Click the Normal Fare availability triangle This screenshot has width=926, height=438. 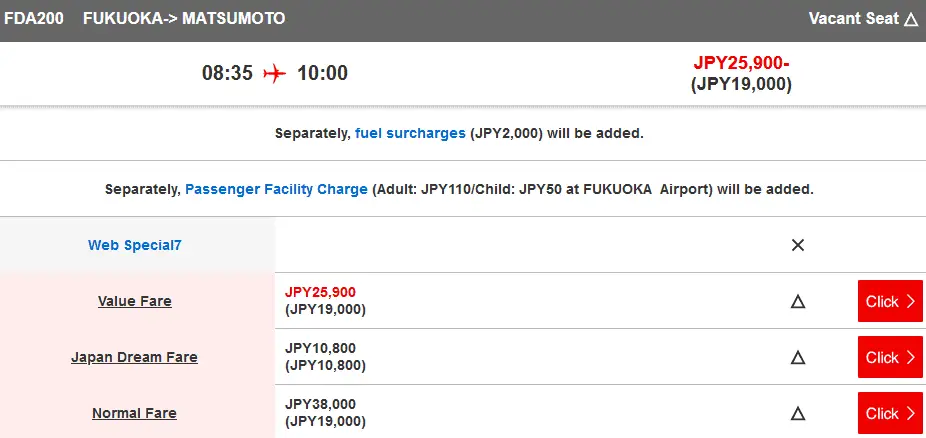pos(798,413)
